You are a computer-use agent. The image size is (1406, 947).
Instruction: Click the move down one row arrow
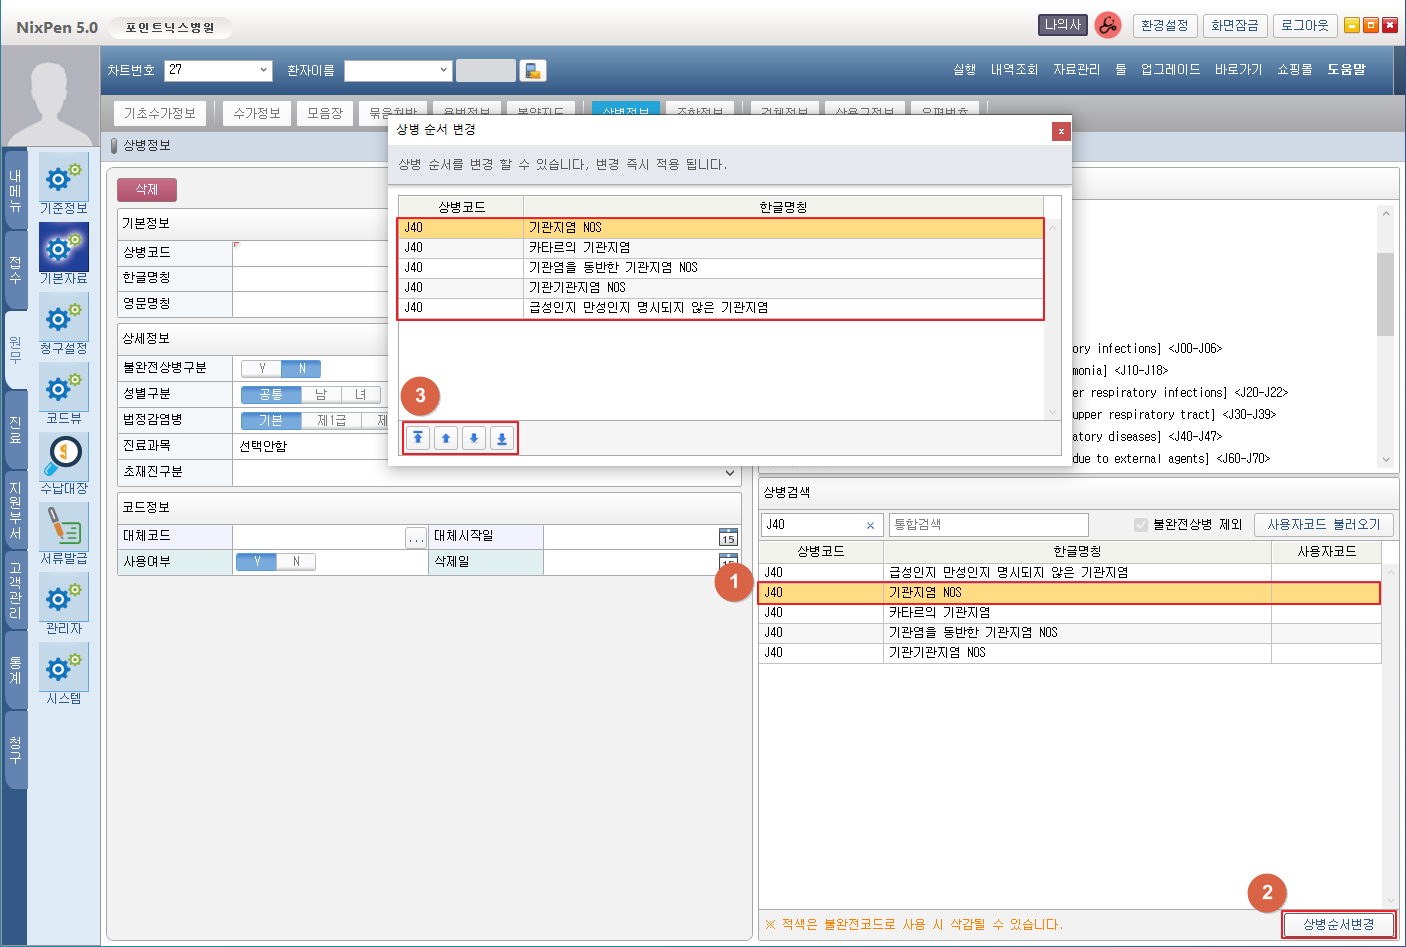(x=474, y=438)
